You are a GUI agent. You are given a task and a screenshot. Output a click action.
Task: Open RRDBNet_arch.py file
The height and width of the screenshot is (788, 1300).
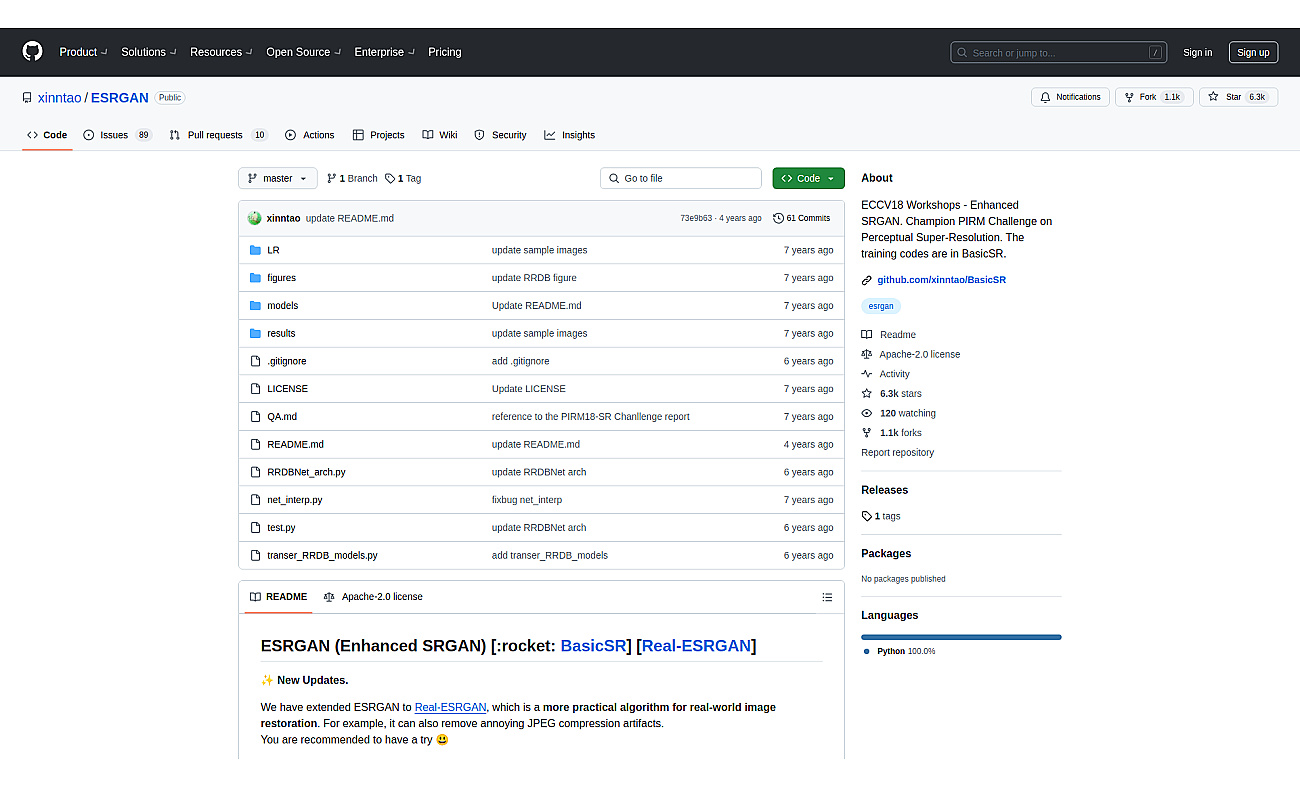click(306, 472)
